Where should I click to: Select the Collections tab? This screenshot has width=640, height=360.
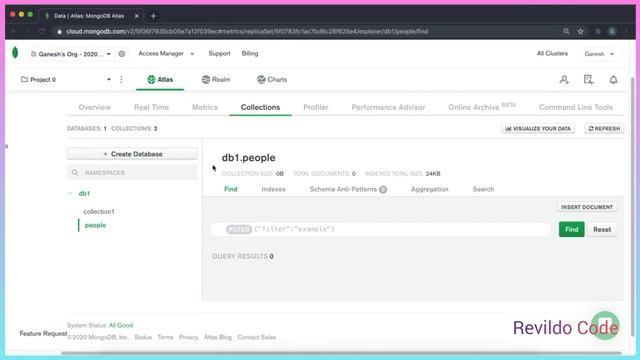pyautogui.click(x=260, y=107)
